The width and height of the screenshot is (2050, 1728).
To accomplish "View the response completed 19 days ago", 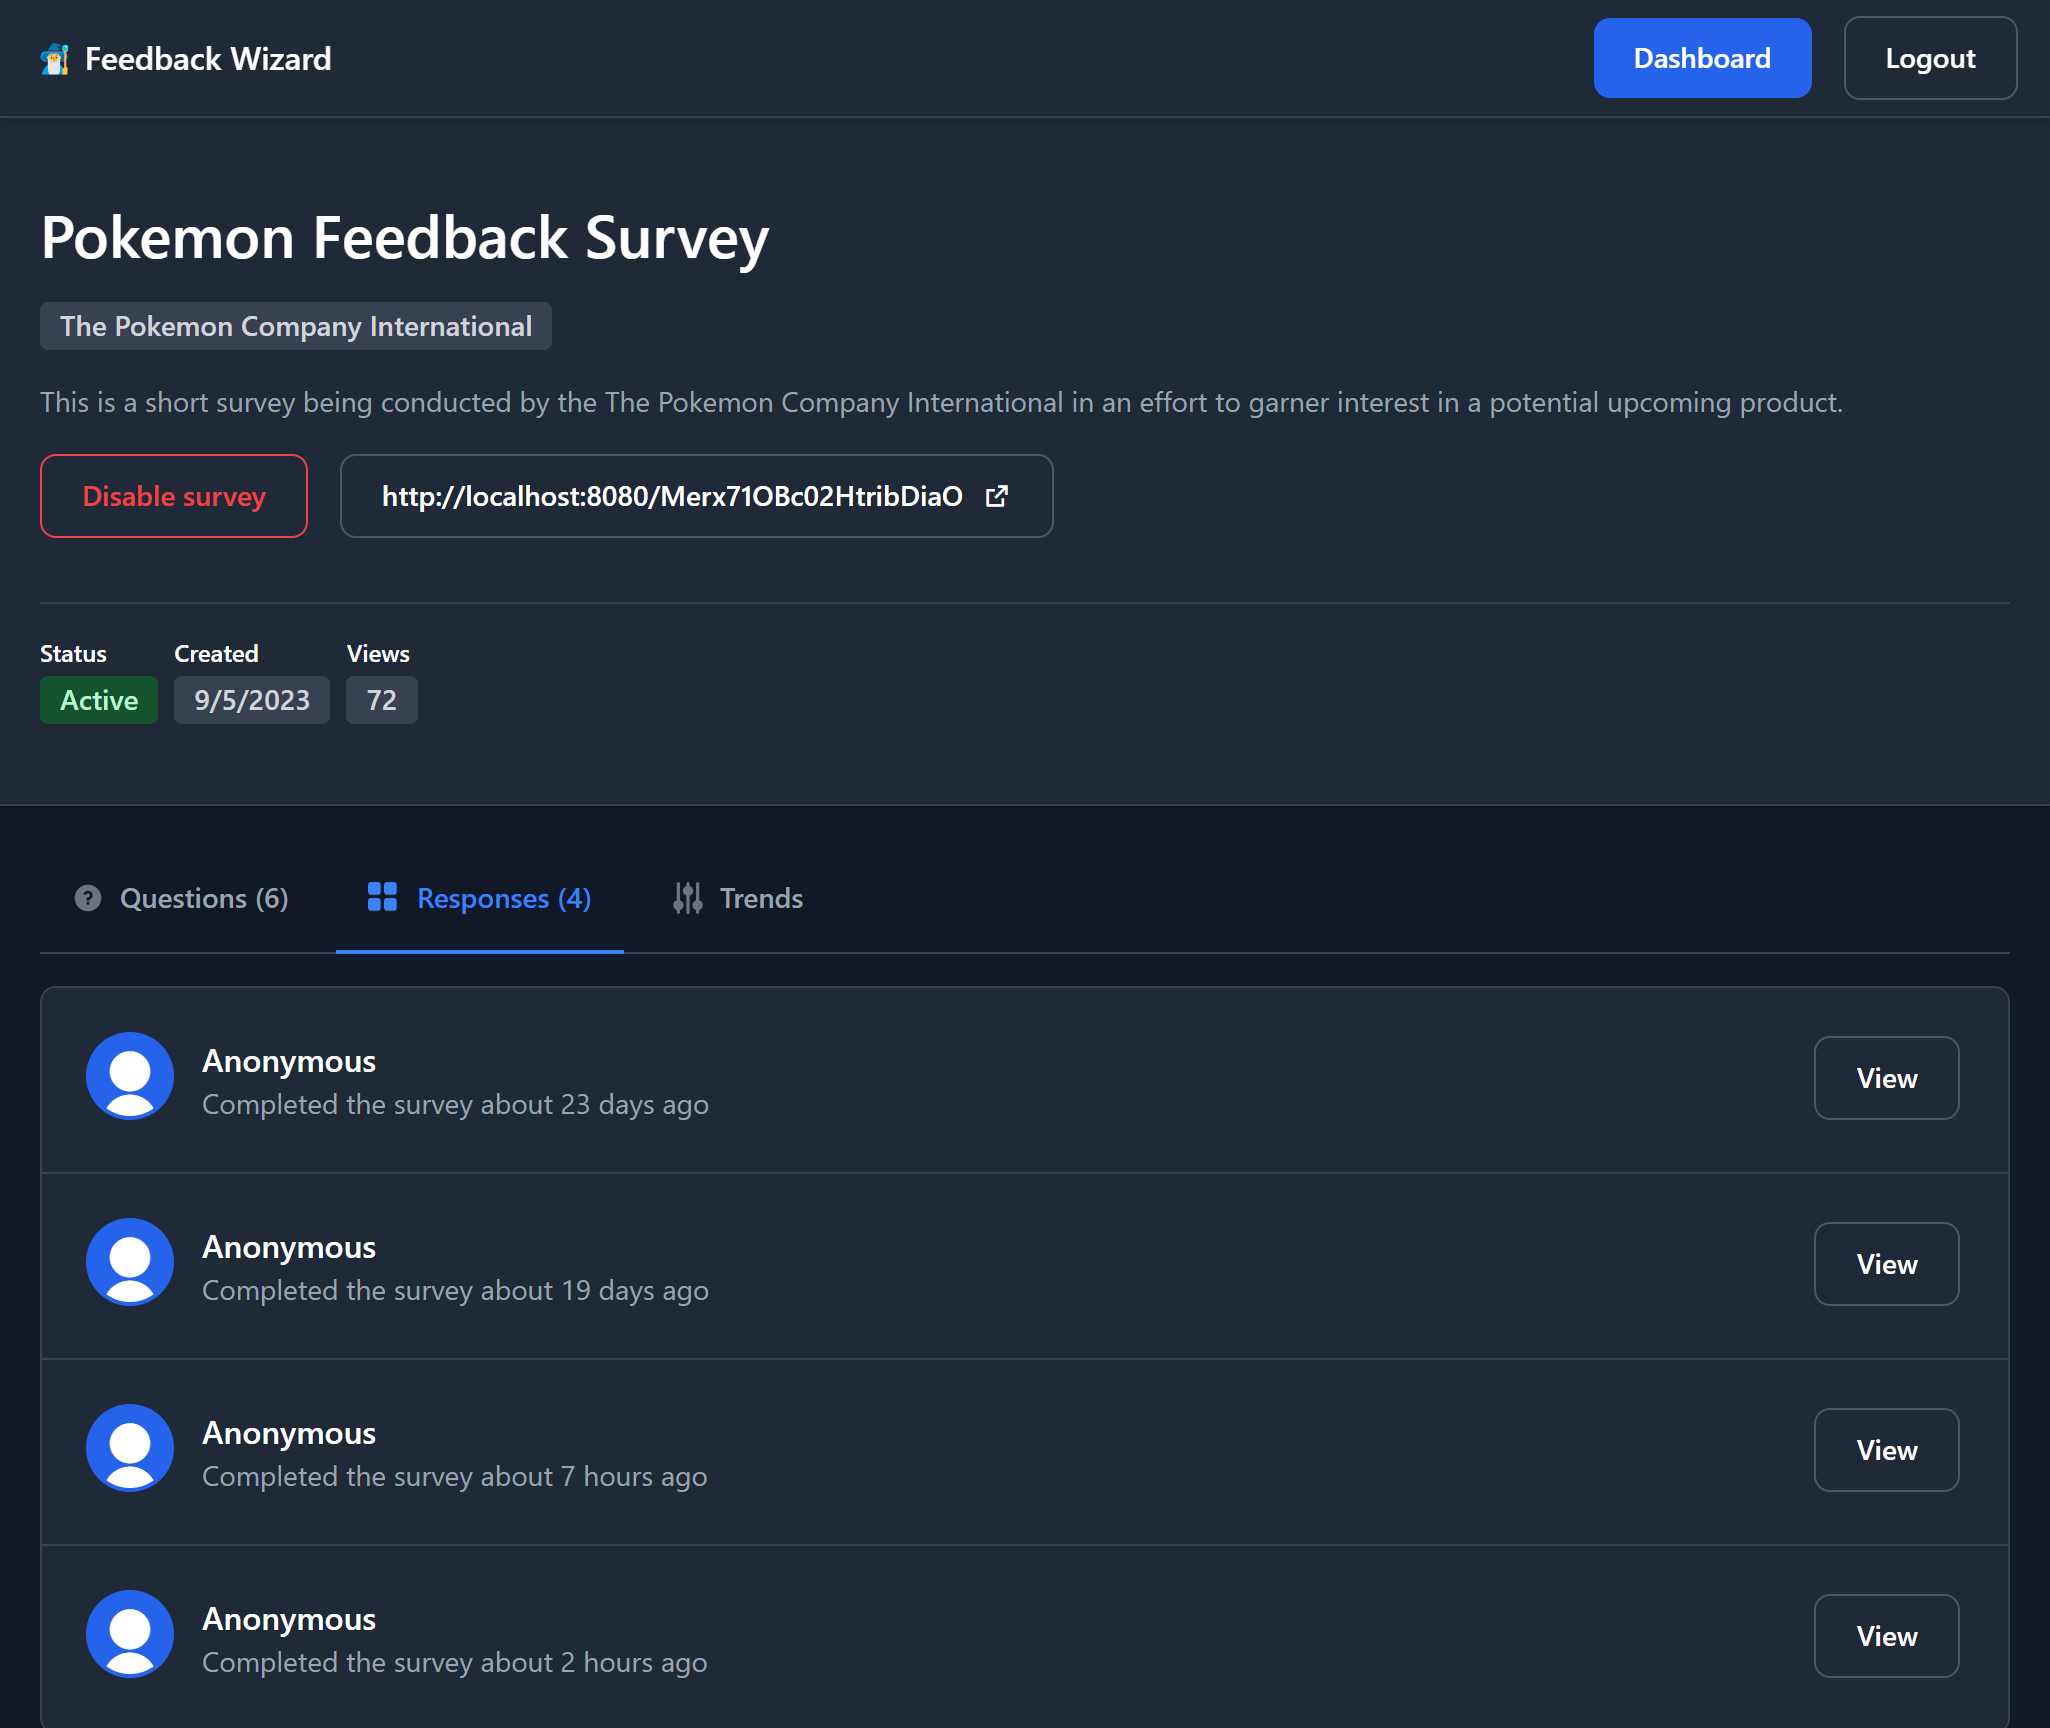I will coord(1886,1264).
